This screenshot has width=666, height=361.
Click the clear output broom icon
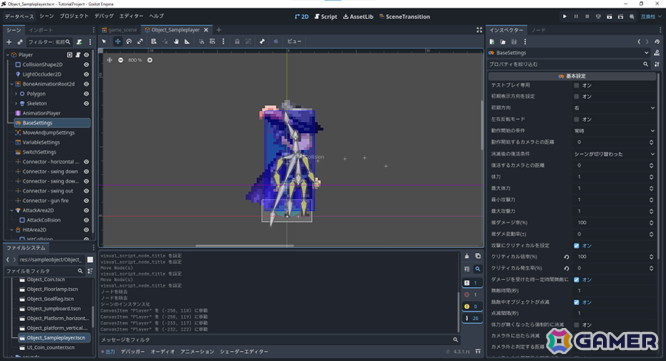pos(467,256)
